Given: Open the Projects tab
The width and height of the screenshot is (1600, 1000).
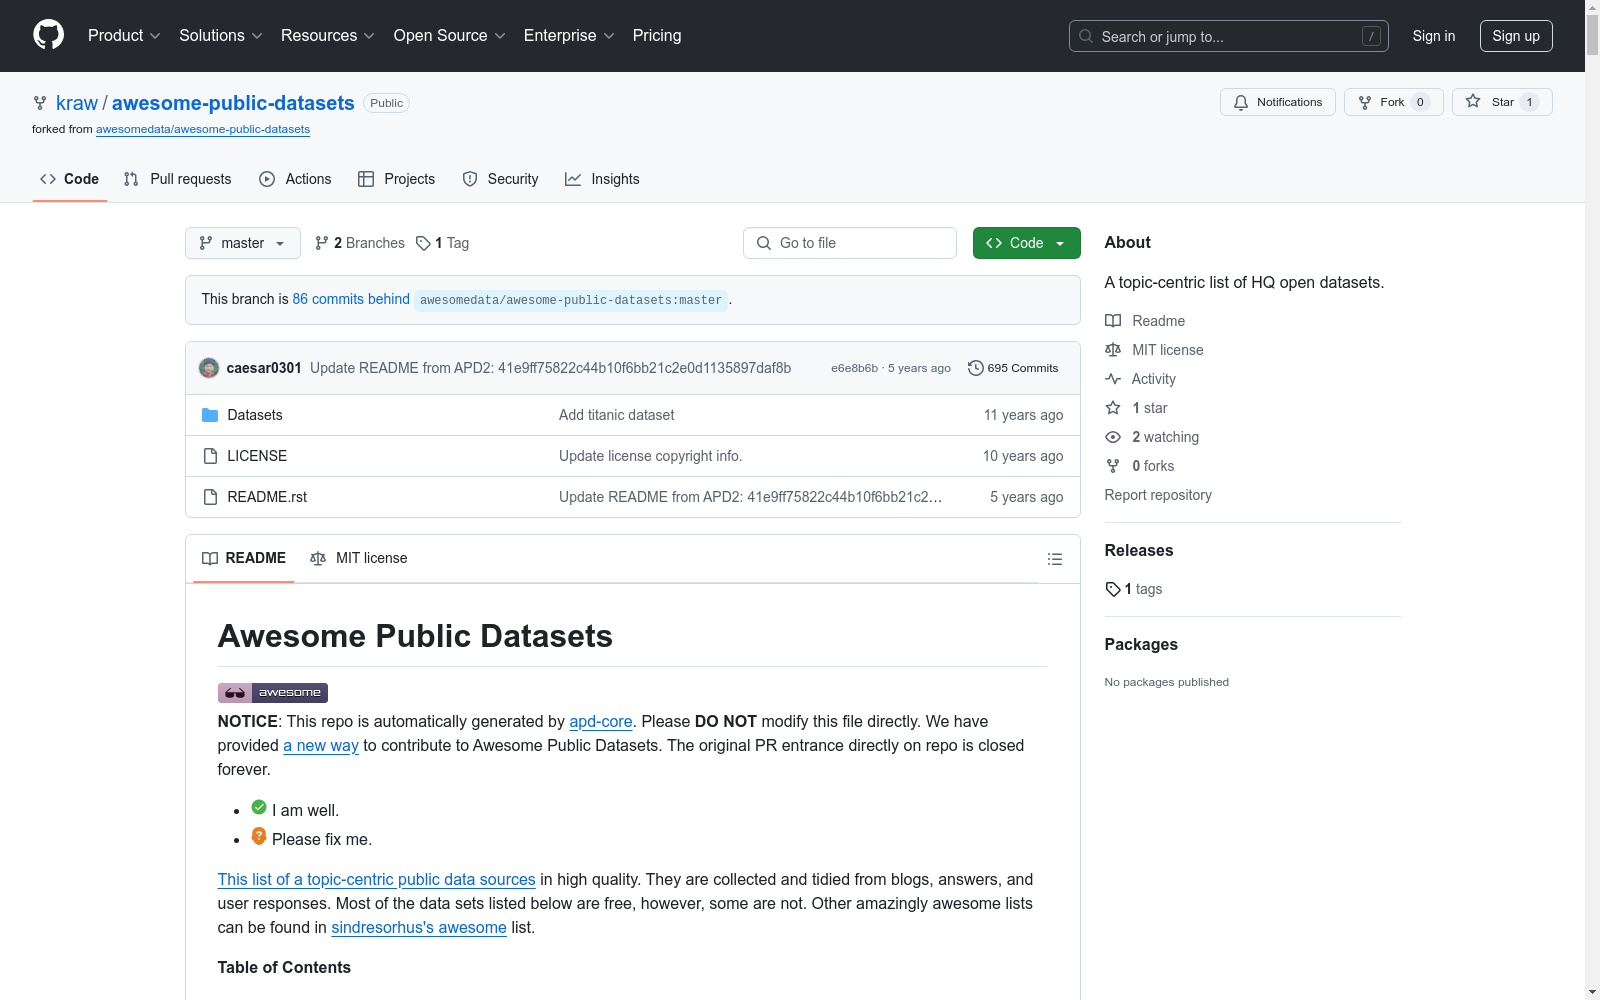Looking at the screenshot, I should click(397, 179).
